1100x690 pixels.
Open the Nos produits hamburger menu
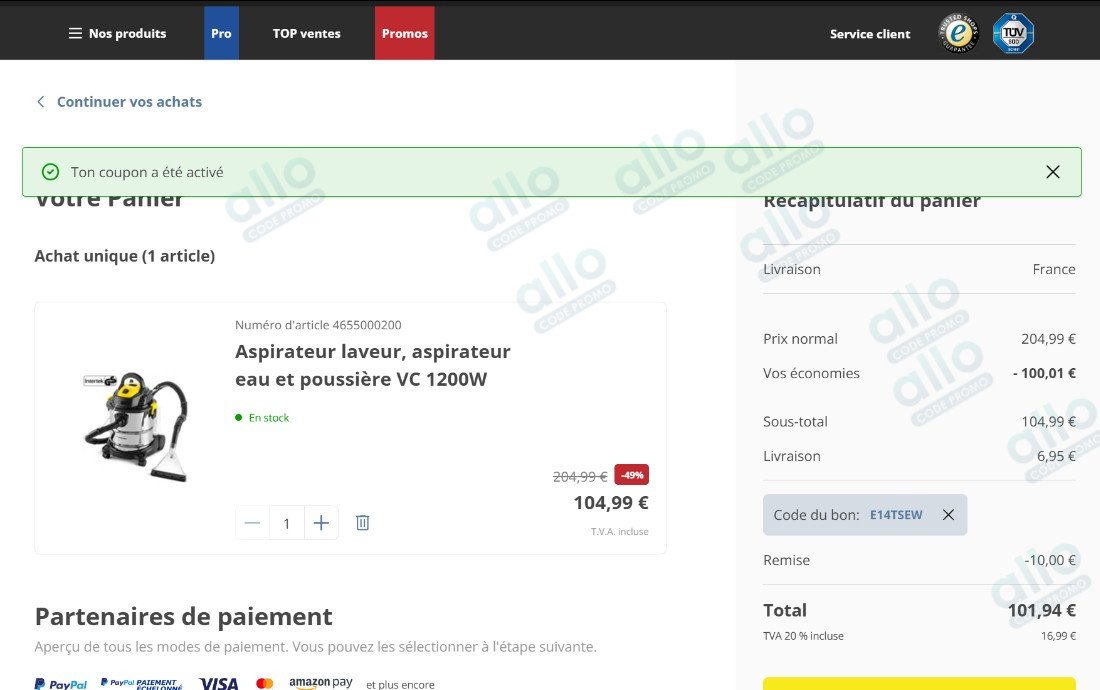click(x=117, y=33)
